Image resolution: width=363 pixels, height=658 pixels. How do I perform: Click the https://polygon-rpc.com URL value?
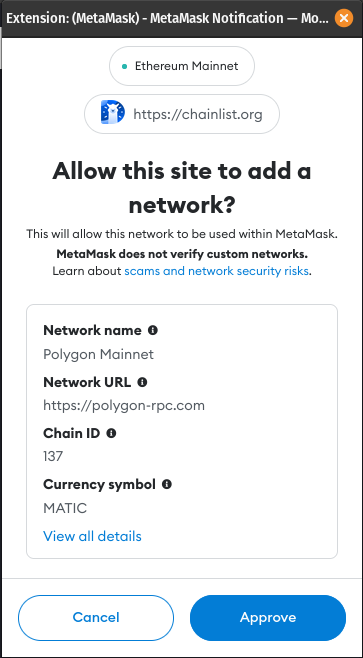[124, 406]
